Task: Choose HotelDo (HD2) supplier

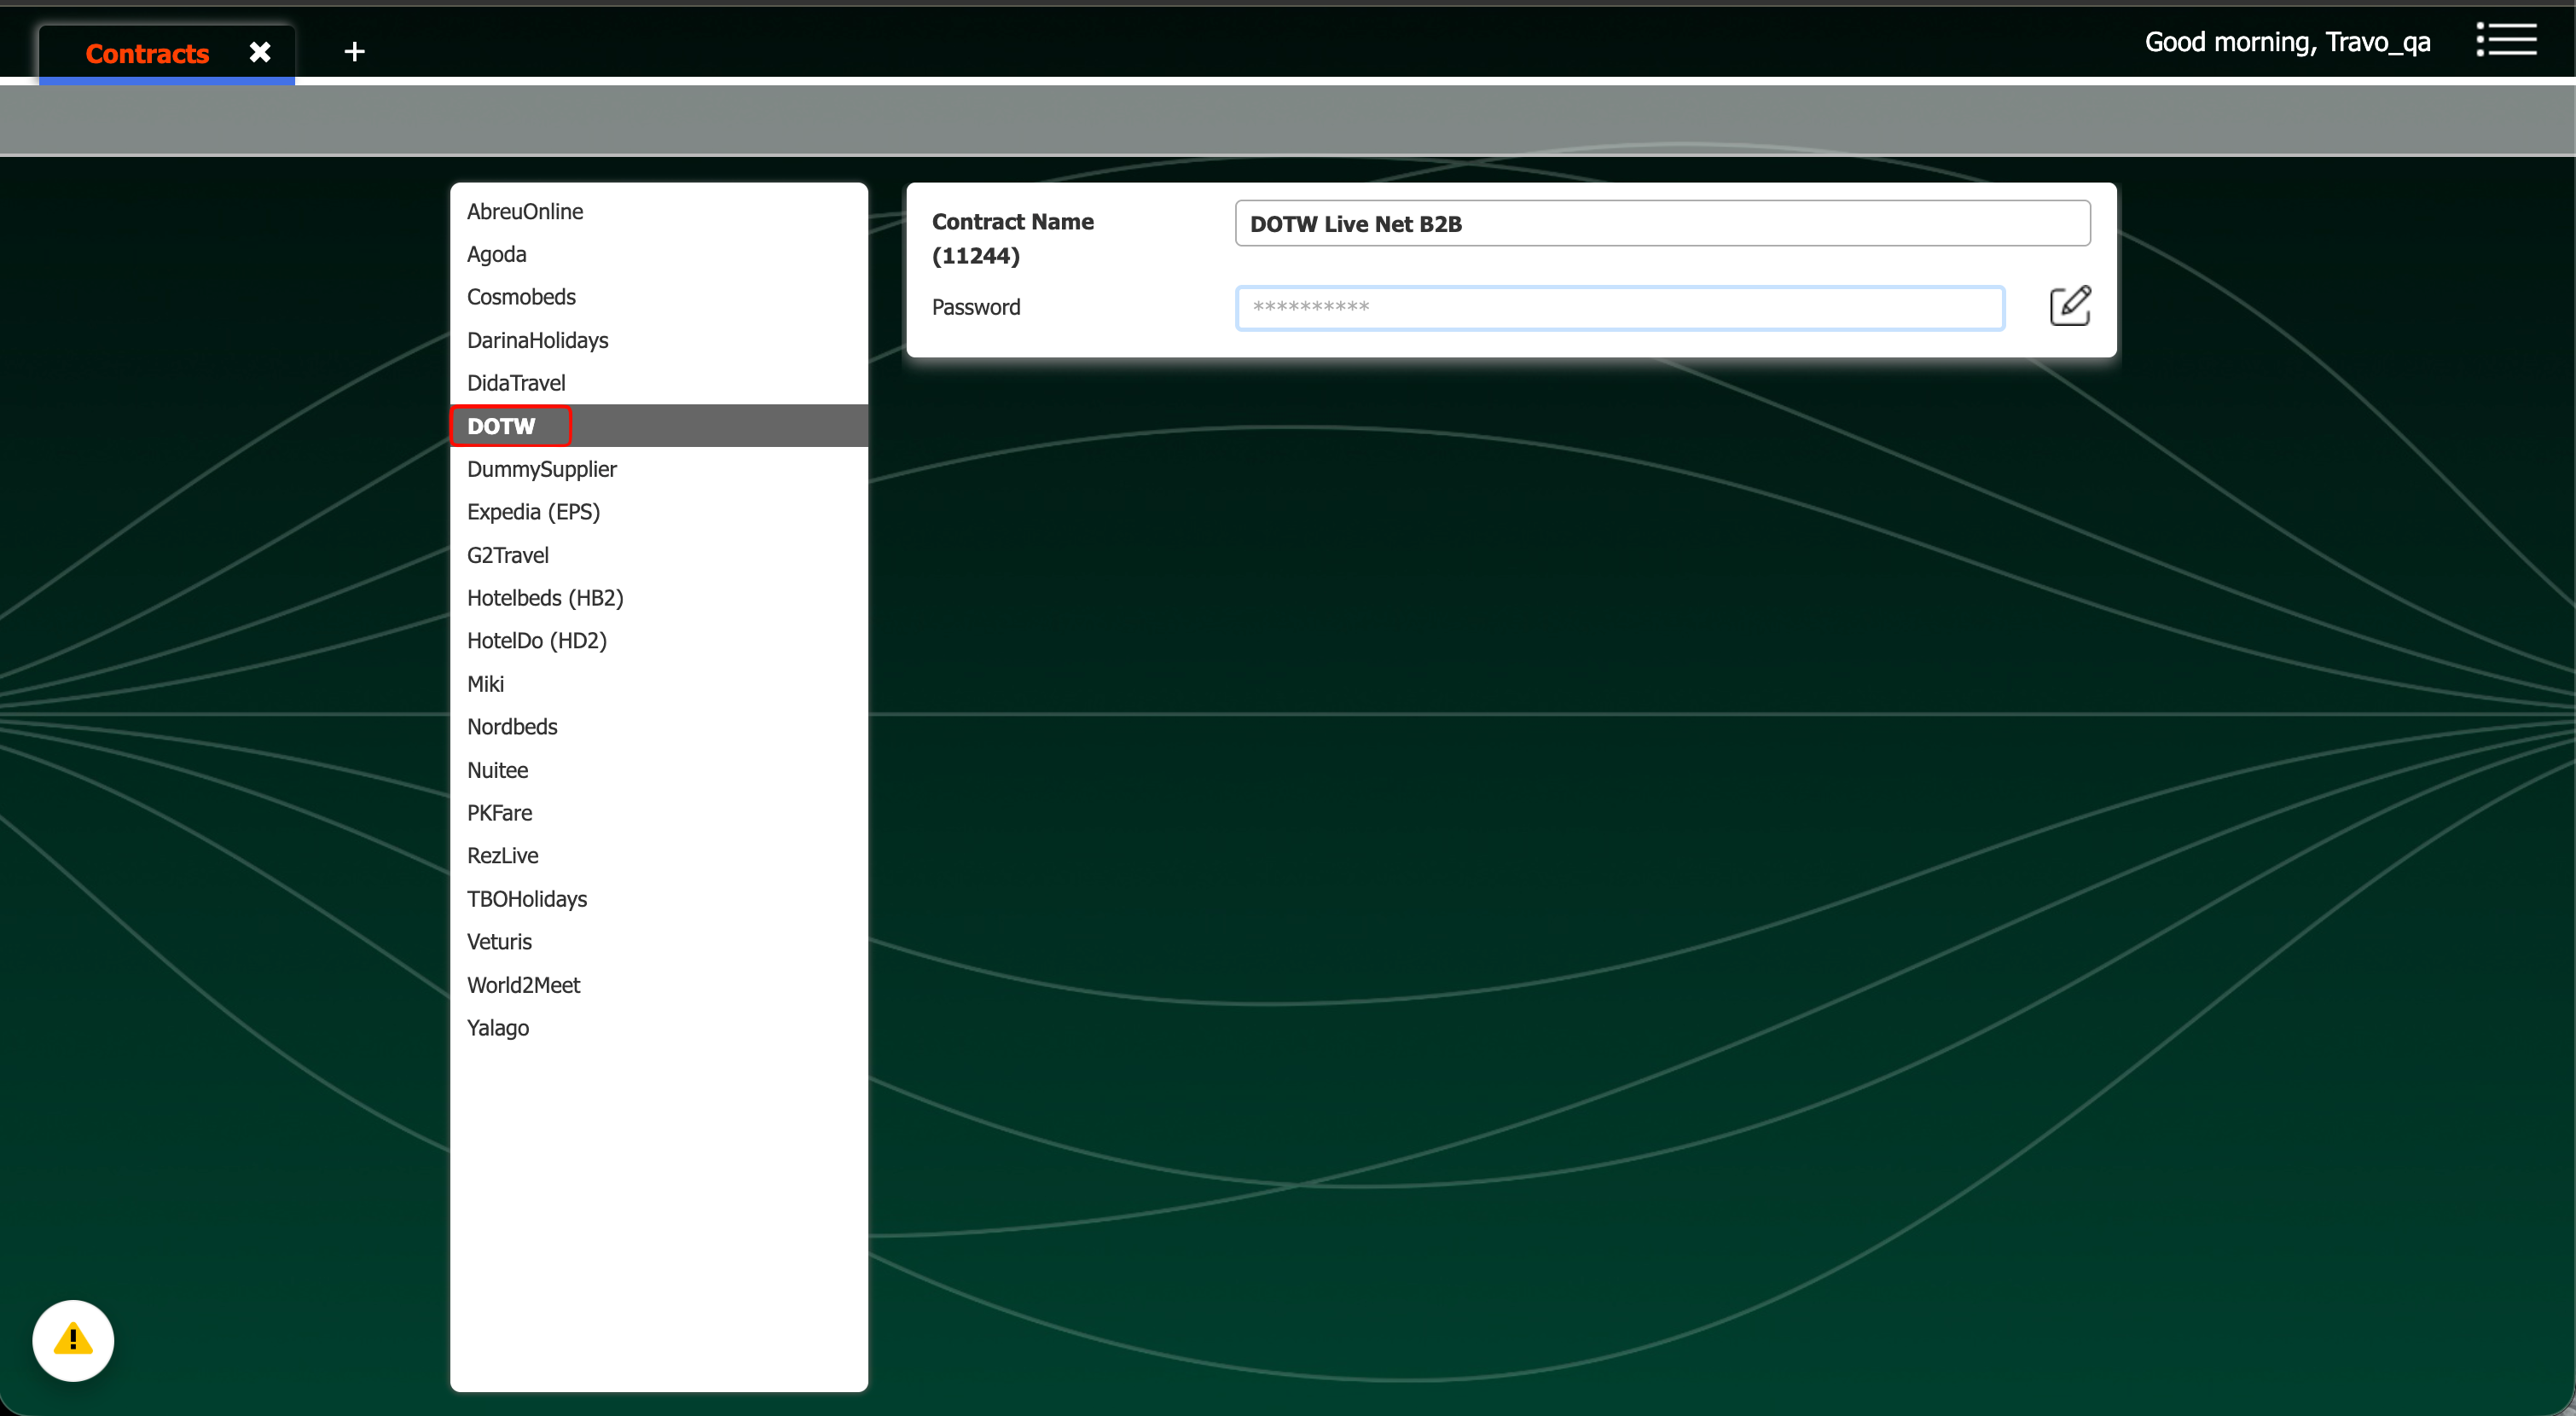Action: [x=537, y=641]
